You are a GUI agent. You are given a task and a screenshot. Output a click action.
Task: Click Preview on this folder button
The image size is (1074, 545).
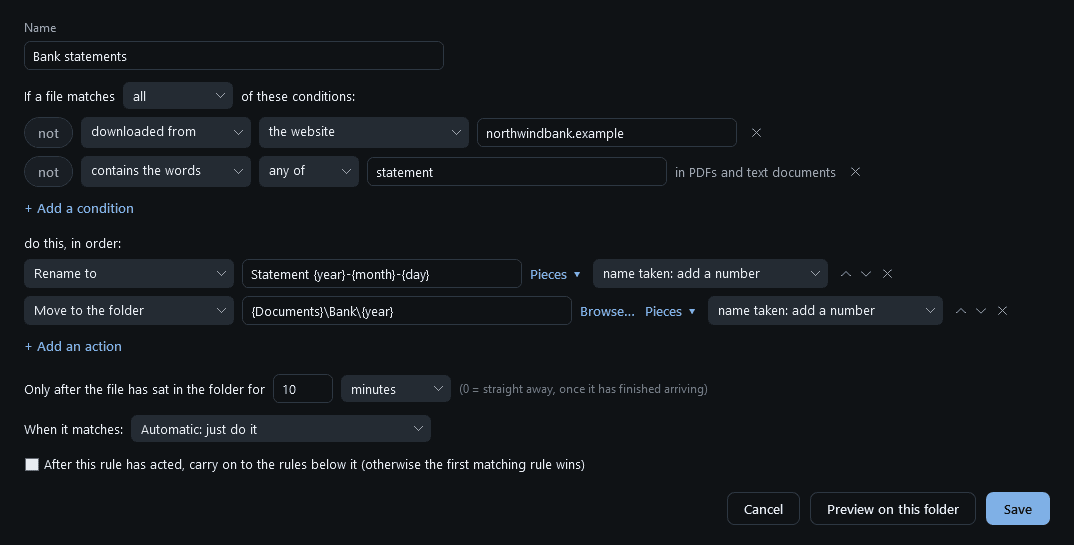pos(892,509)
